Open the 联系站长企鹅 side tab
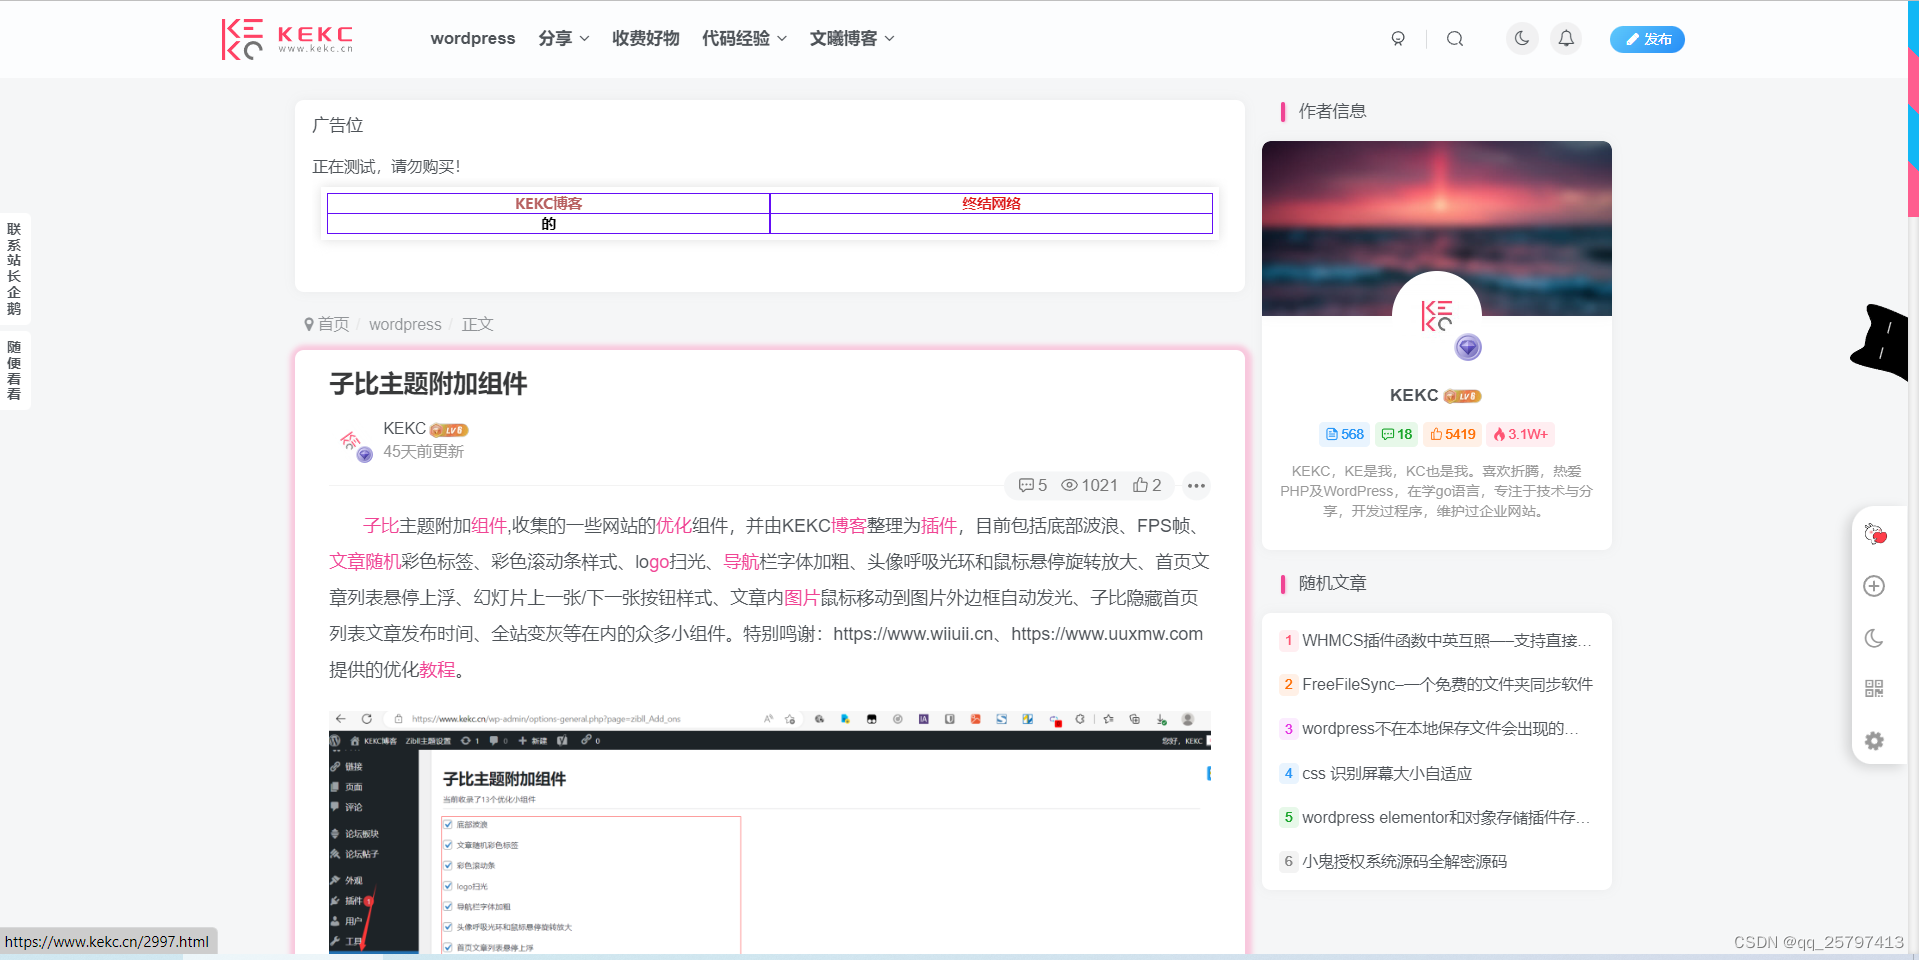The width and height of the screenshot is (1919, 960). (14, 269)
